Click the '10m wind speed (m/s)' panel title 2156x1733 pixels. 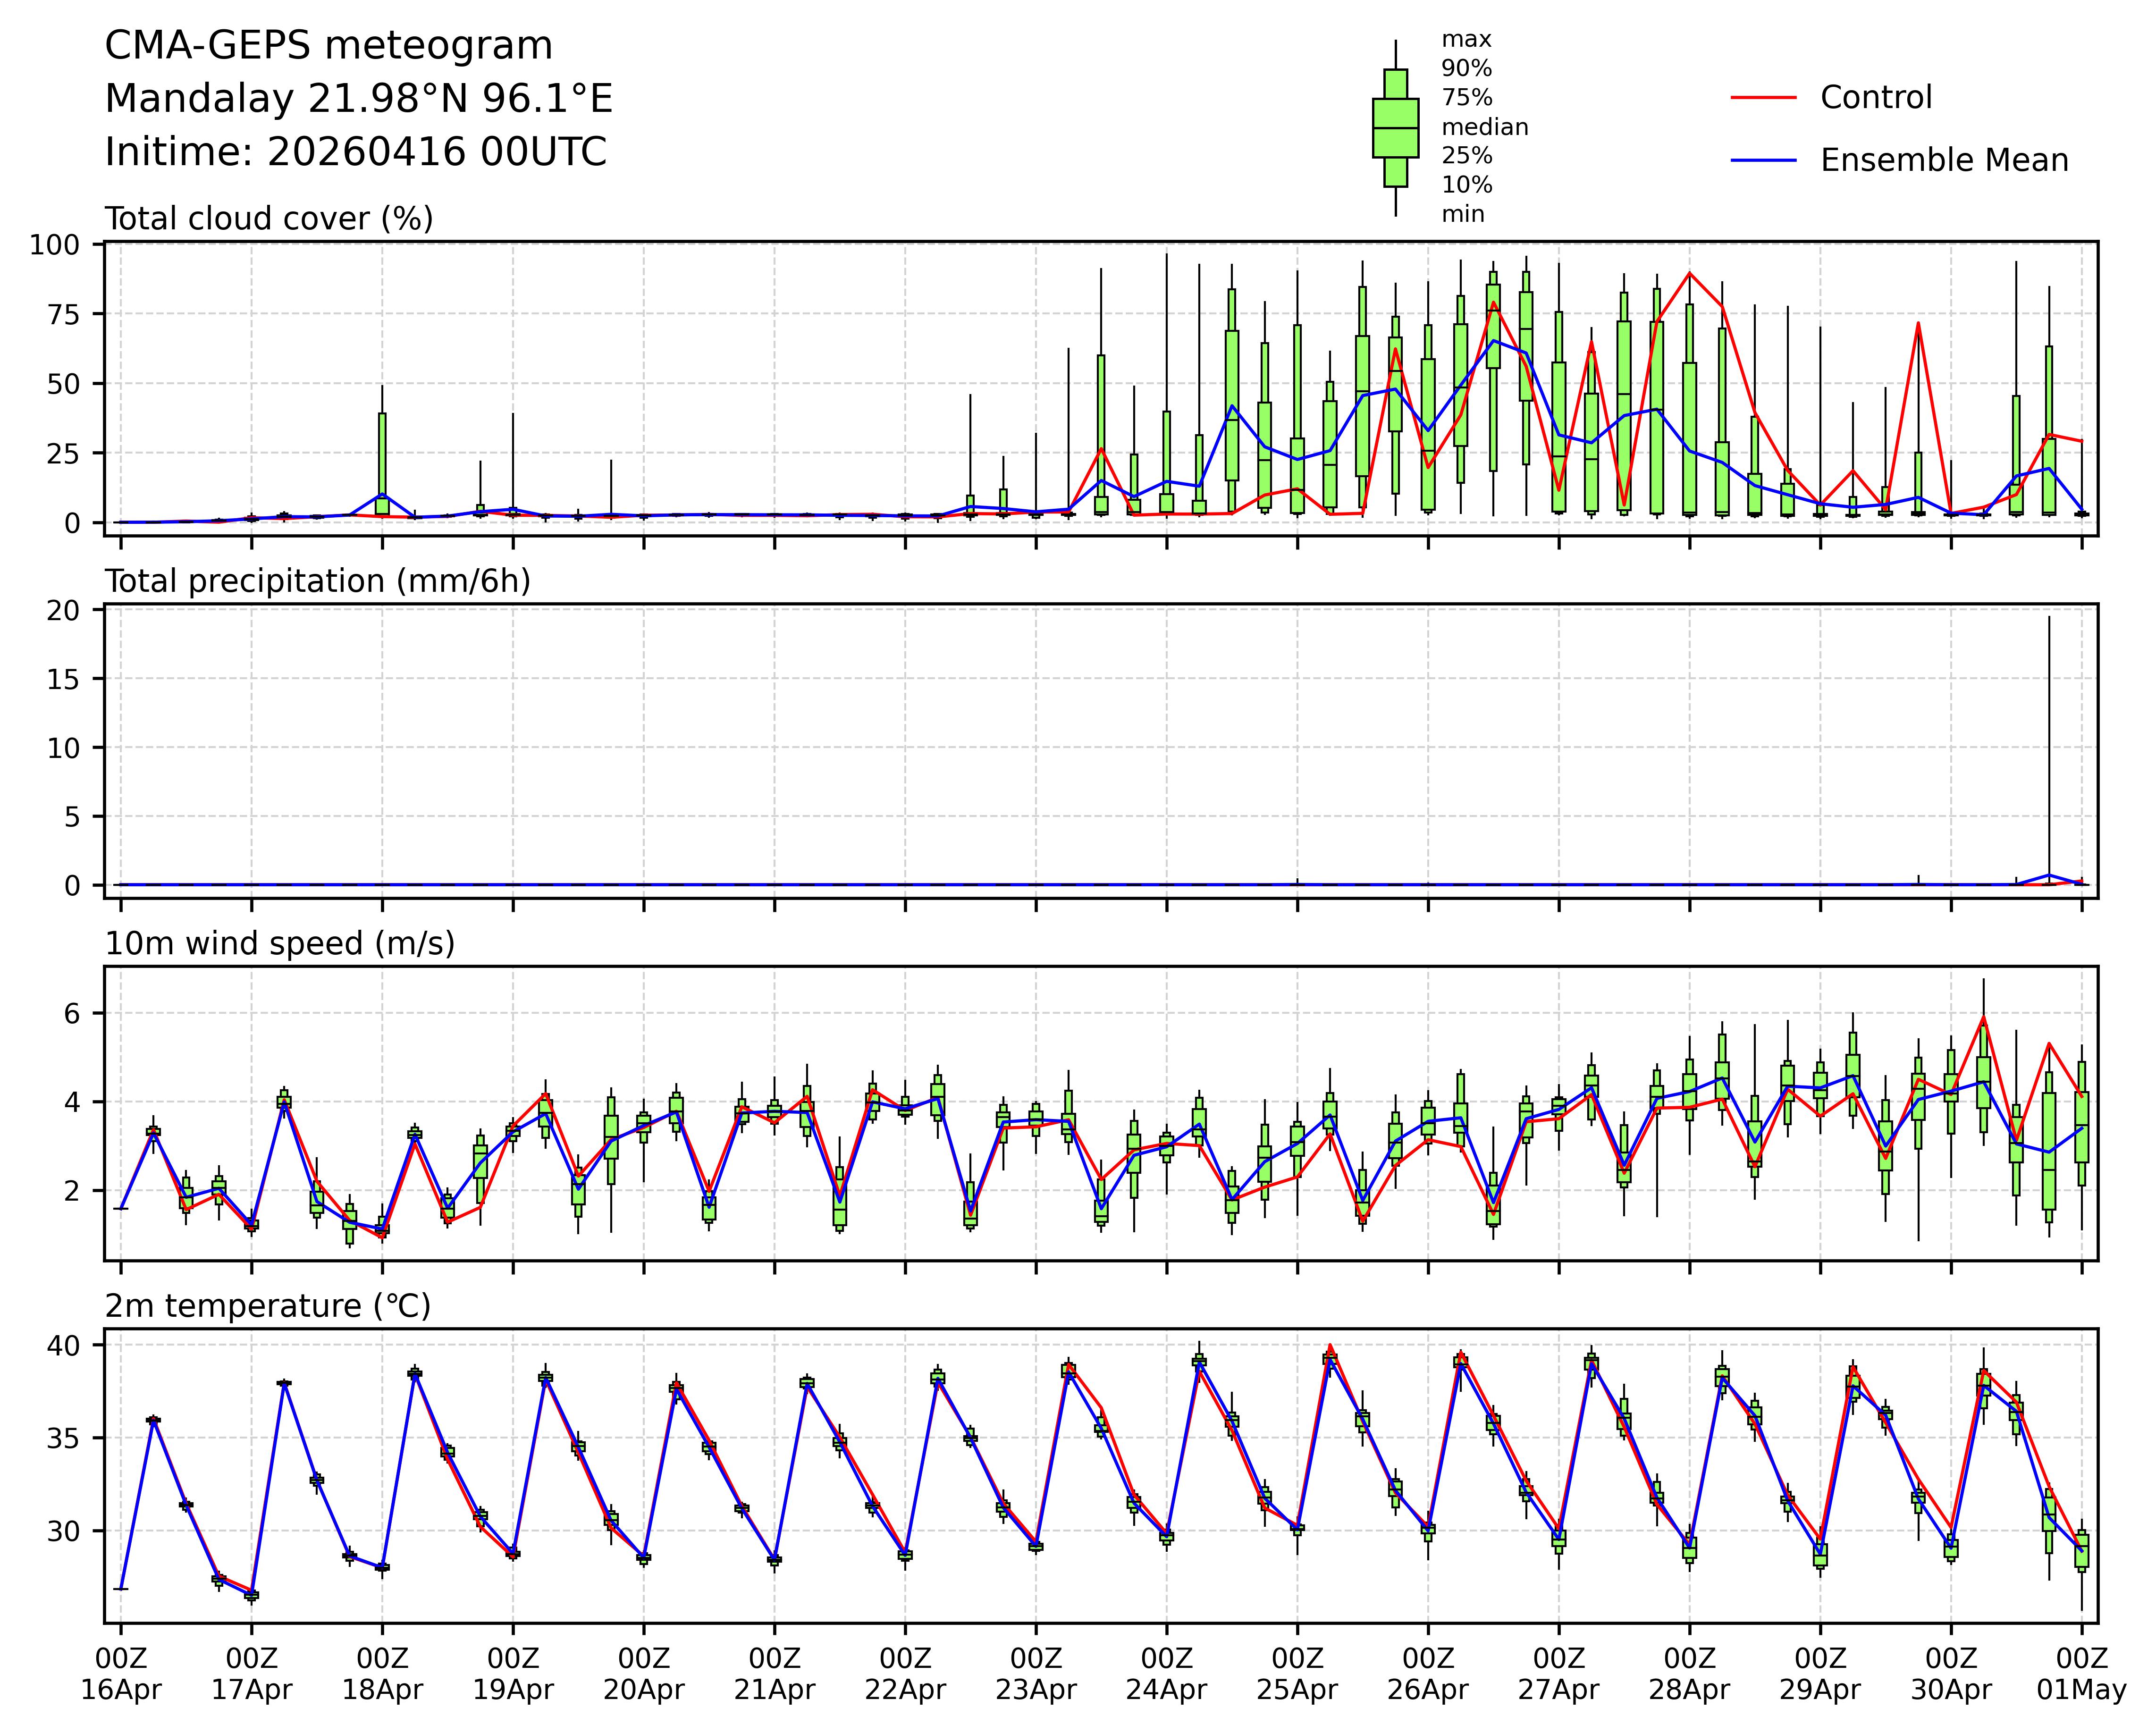tap(280, 943)
